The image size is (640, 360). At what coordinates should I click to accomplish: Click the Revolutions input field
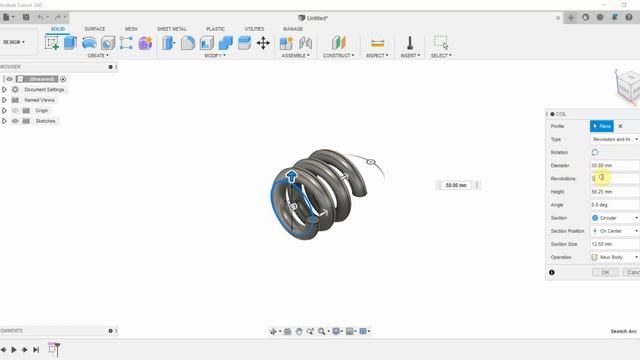pos(615,179)
